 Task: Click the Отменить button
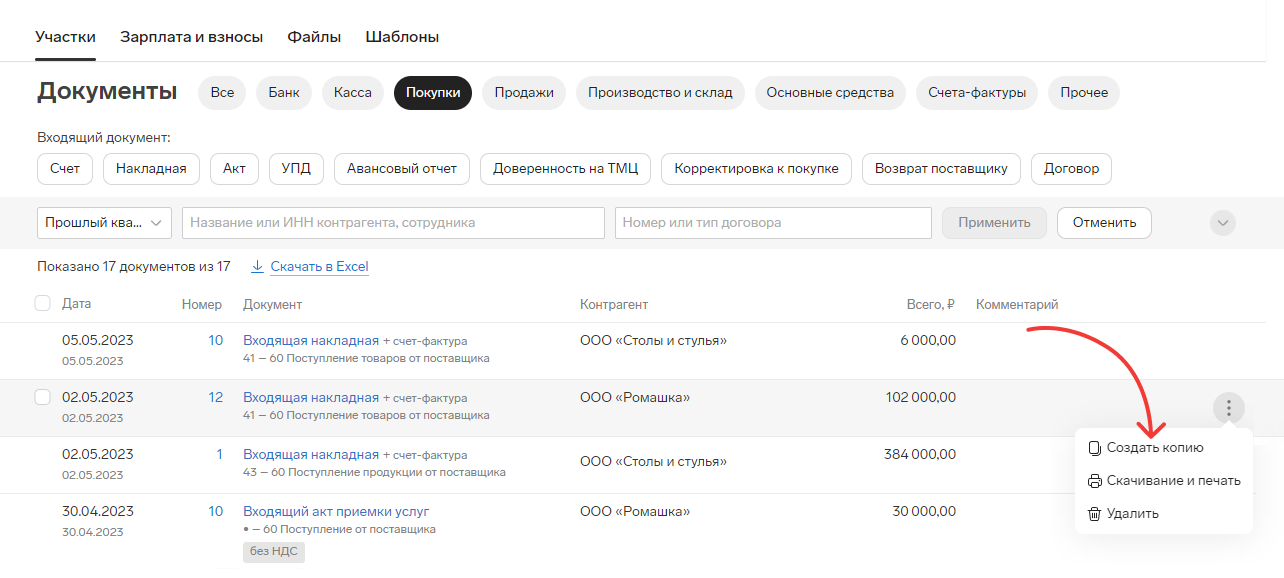click(1104, 223)
